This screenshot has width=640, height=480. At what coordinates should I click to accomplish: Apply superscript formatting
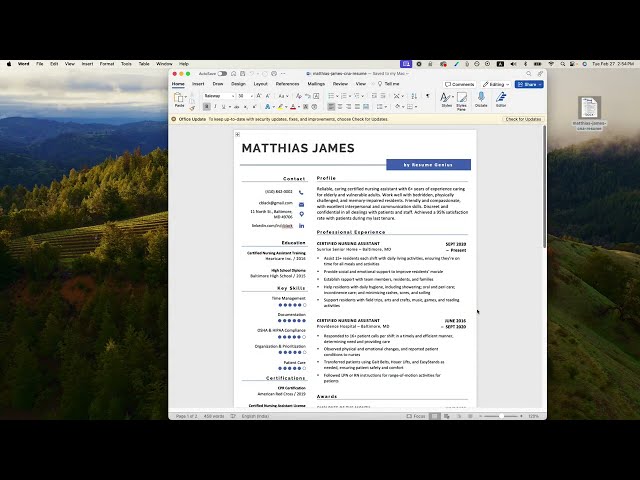[254, 107]
